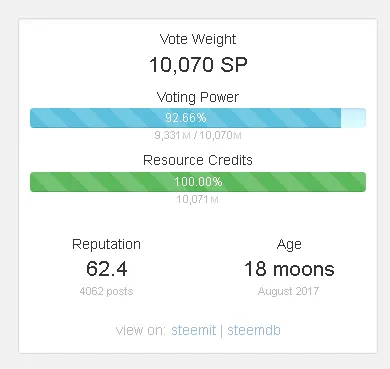Click the 10,070 SP vote weight value
This screenshot has width=390, height=369.
[x=198, y=64]
